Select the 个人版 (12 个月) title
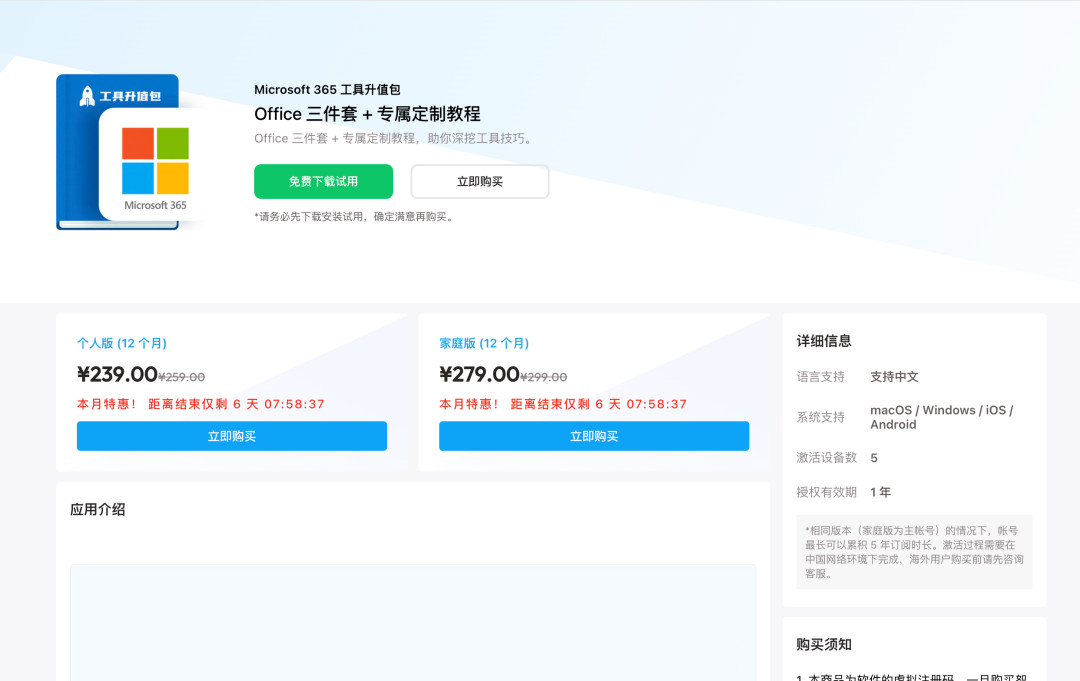The width and height of the screenshot is (1080, 681). coord(122,343)
